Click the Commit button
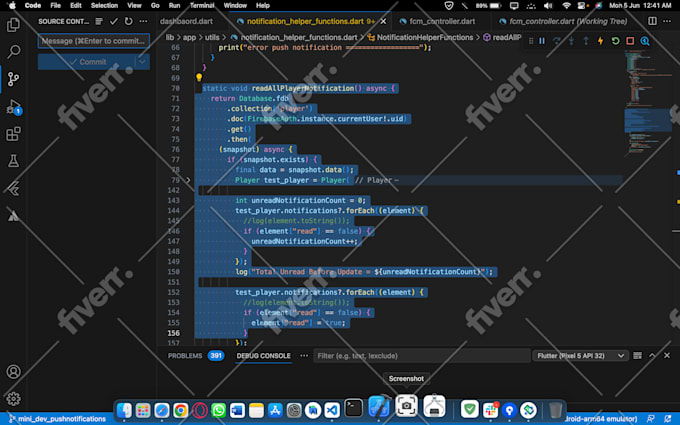The image size is (680, 425). (87, 62)
